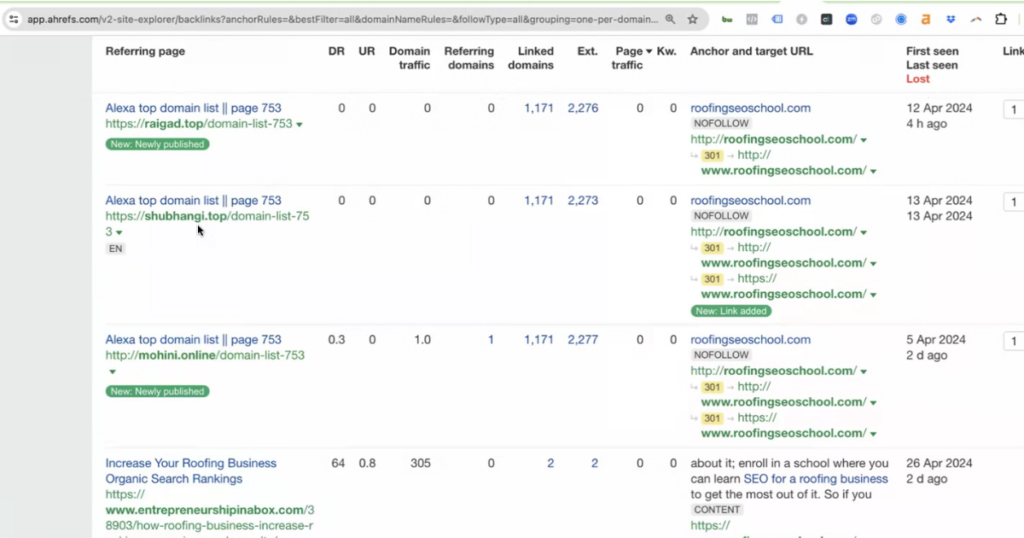Click the UR column header
The width and height of the screenshot is (1024, 538).
click(x=366, y=51)
